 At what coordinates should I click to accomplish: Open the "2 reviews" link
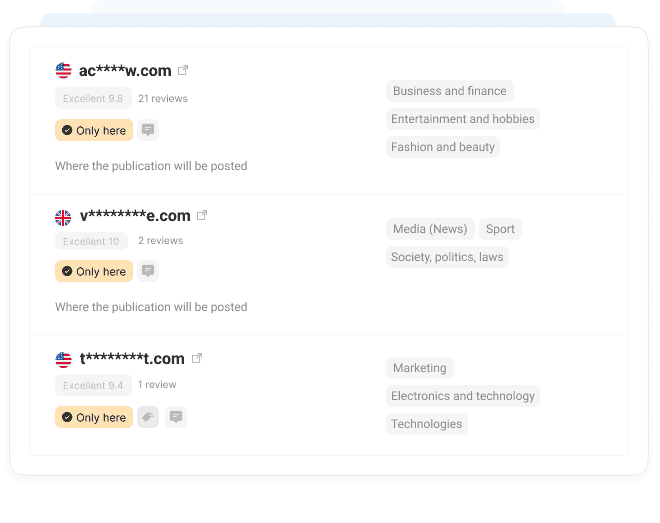coord(160,241)
